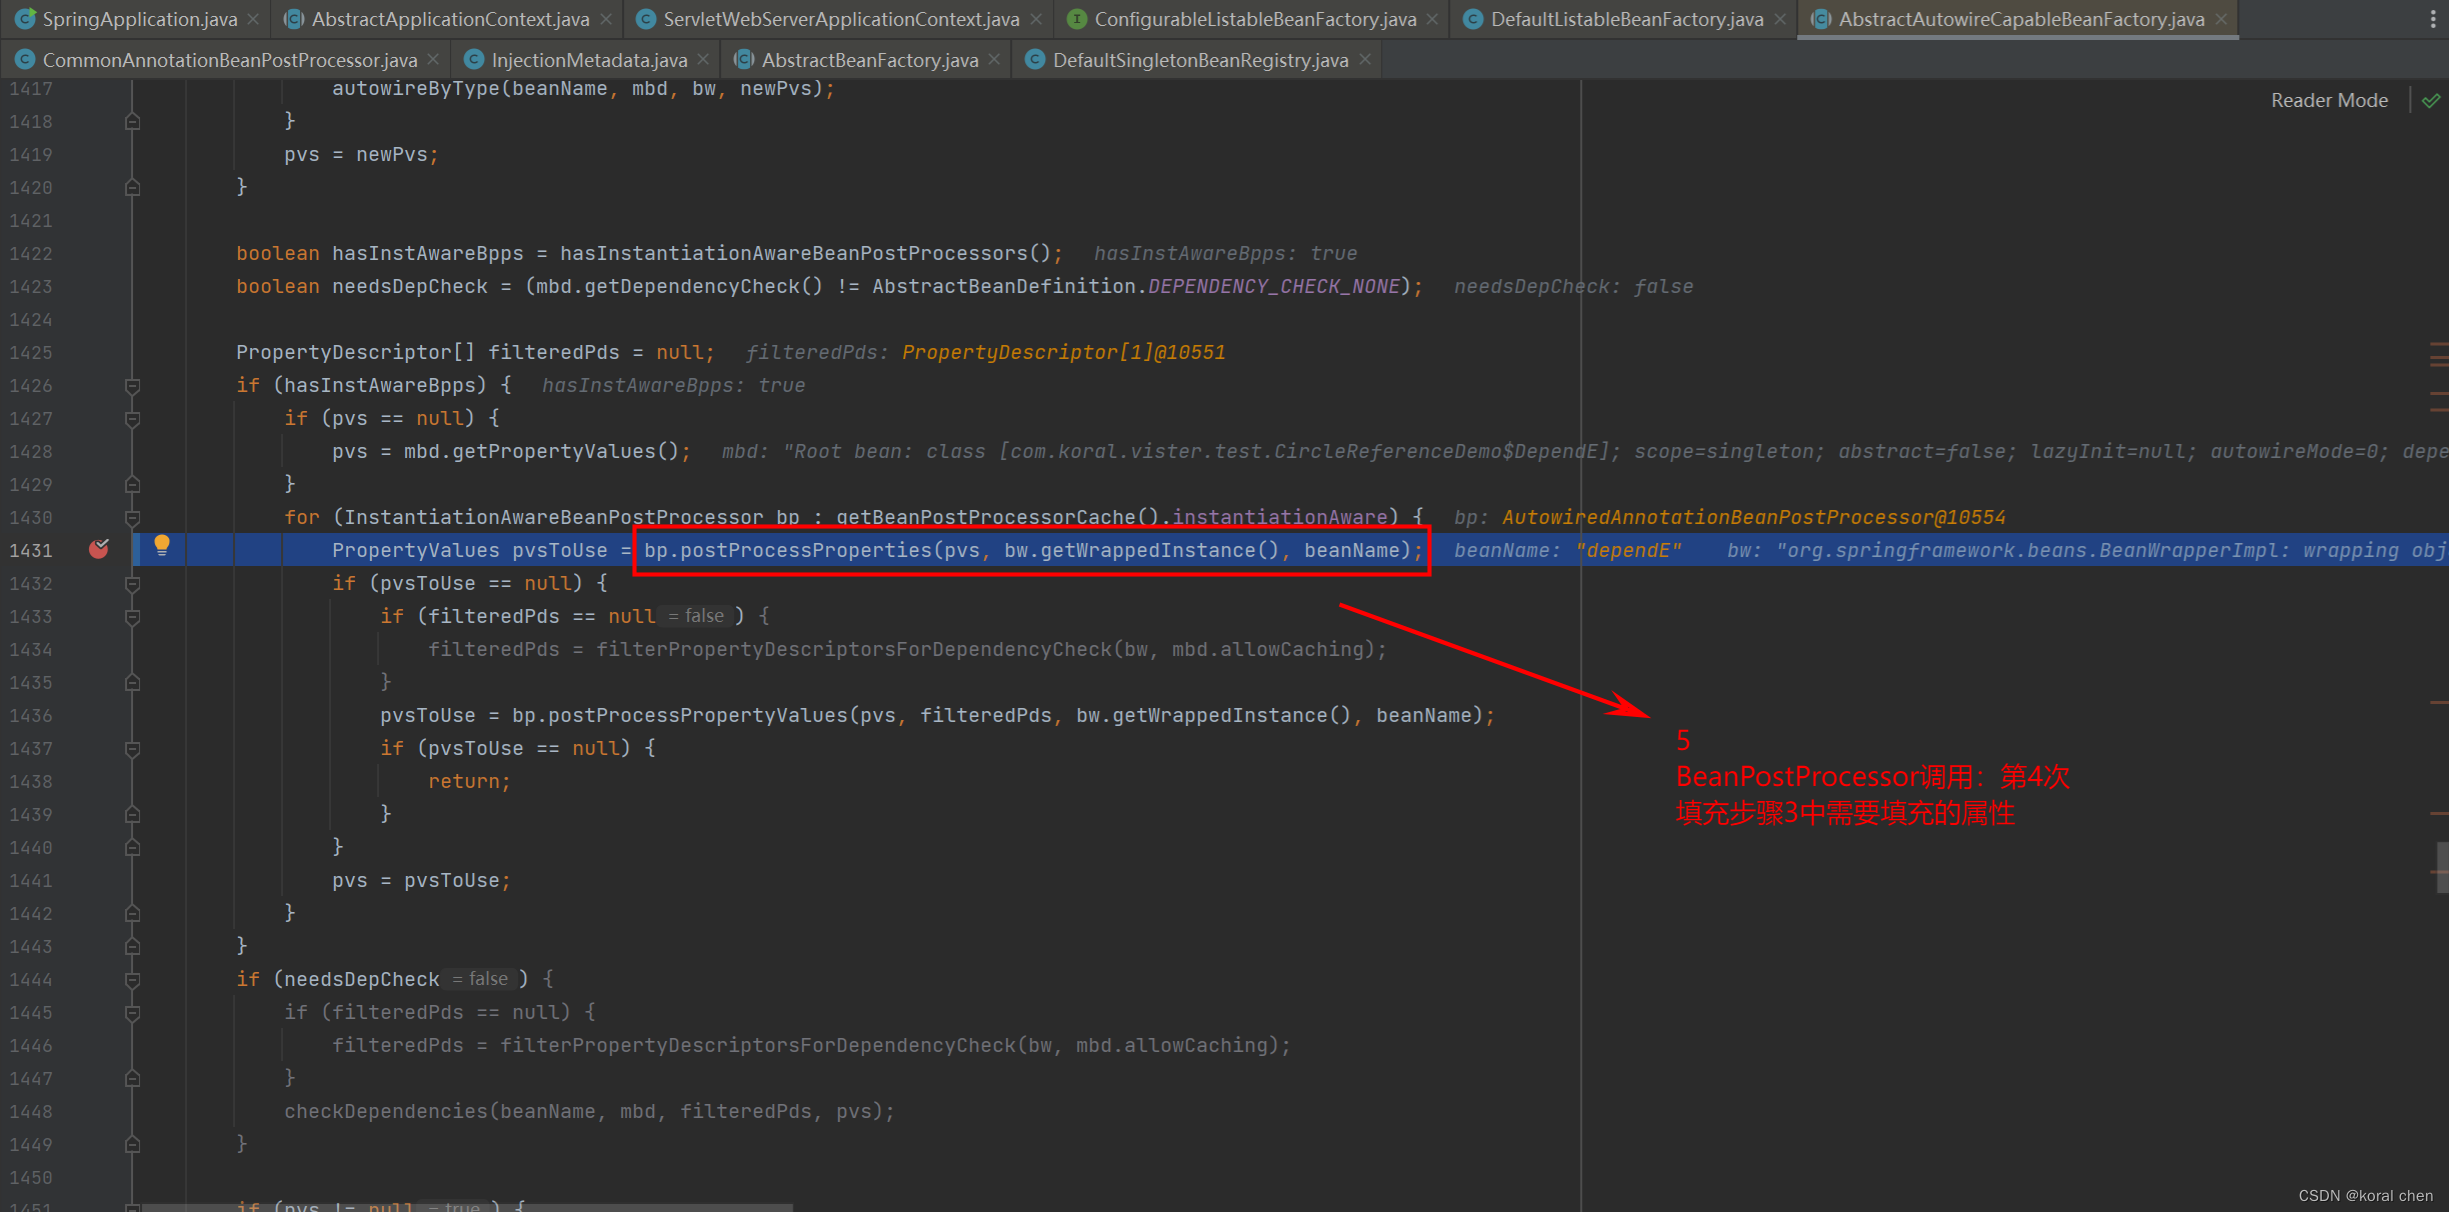Close the SpringApplication.java tab
This screenshot has width=2449, height=1212.
pyautogui.click(x=254, y=19)
